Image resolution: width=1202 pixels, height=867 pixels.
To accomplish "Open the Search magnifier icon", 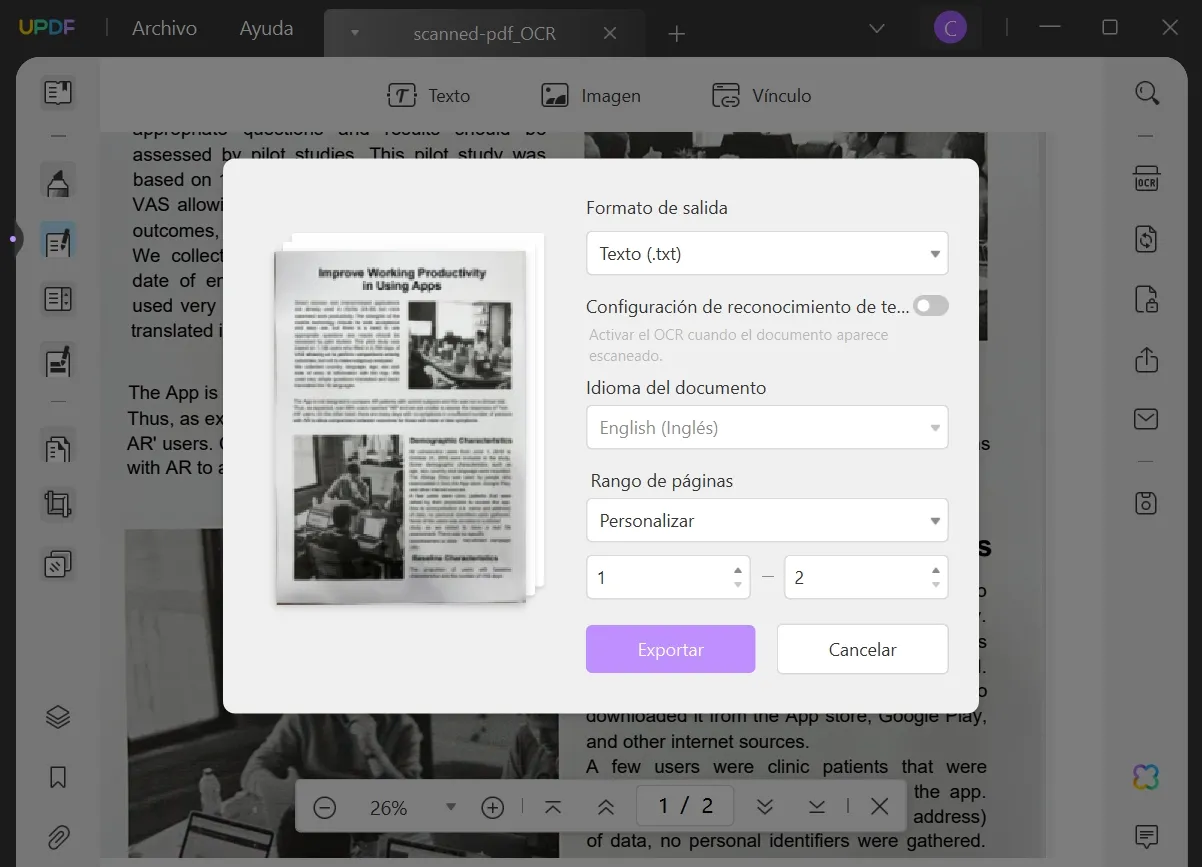I will pos(1147,93).
